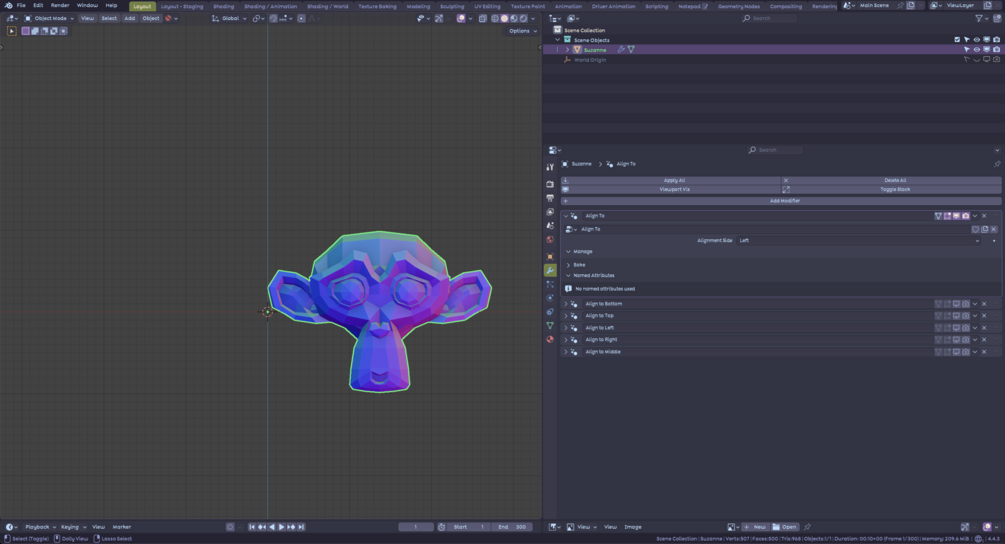1005x544 pixels.
Task: Click modifier icon next to Suzanne in outliner
Action: [x=621, y=49]
